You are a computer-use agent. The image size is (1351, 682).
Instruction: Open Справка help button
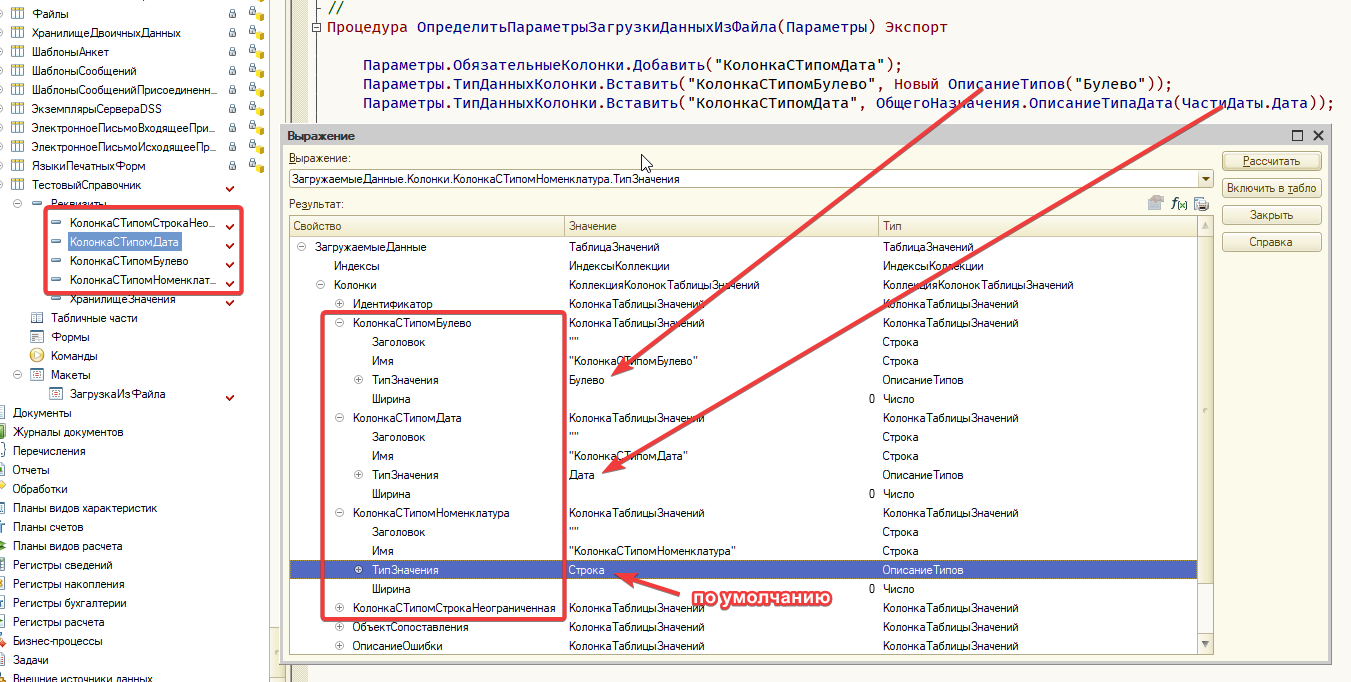coord(1271,242)
